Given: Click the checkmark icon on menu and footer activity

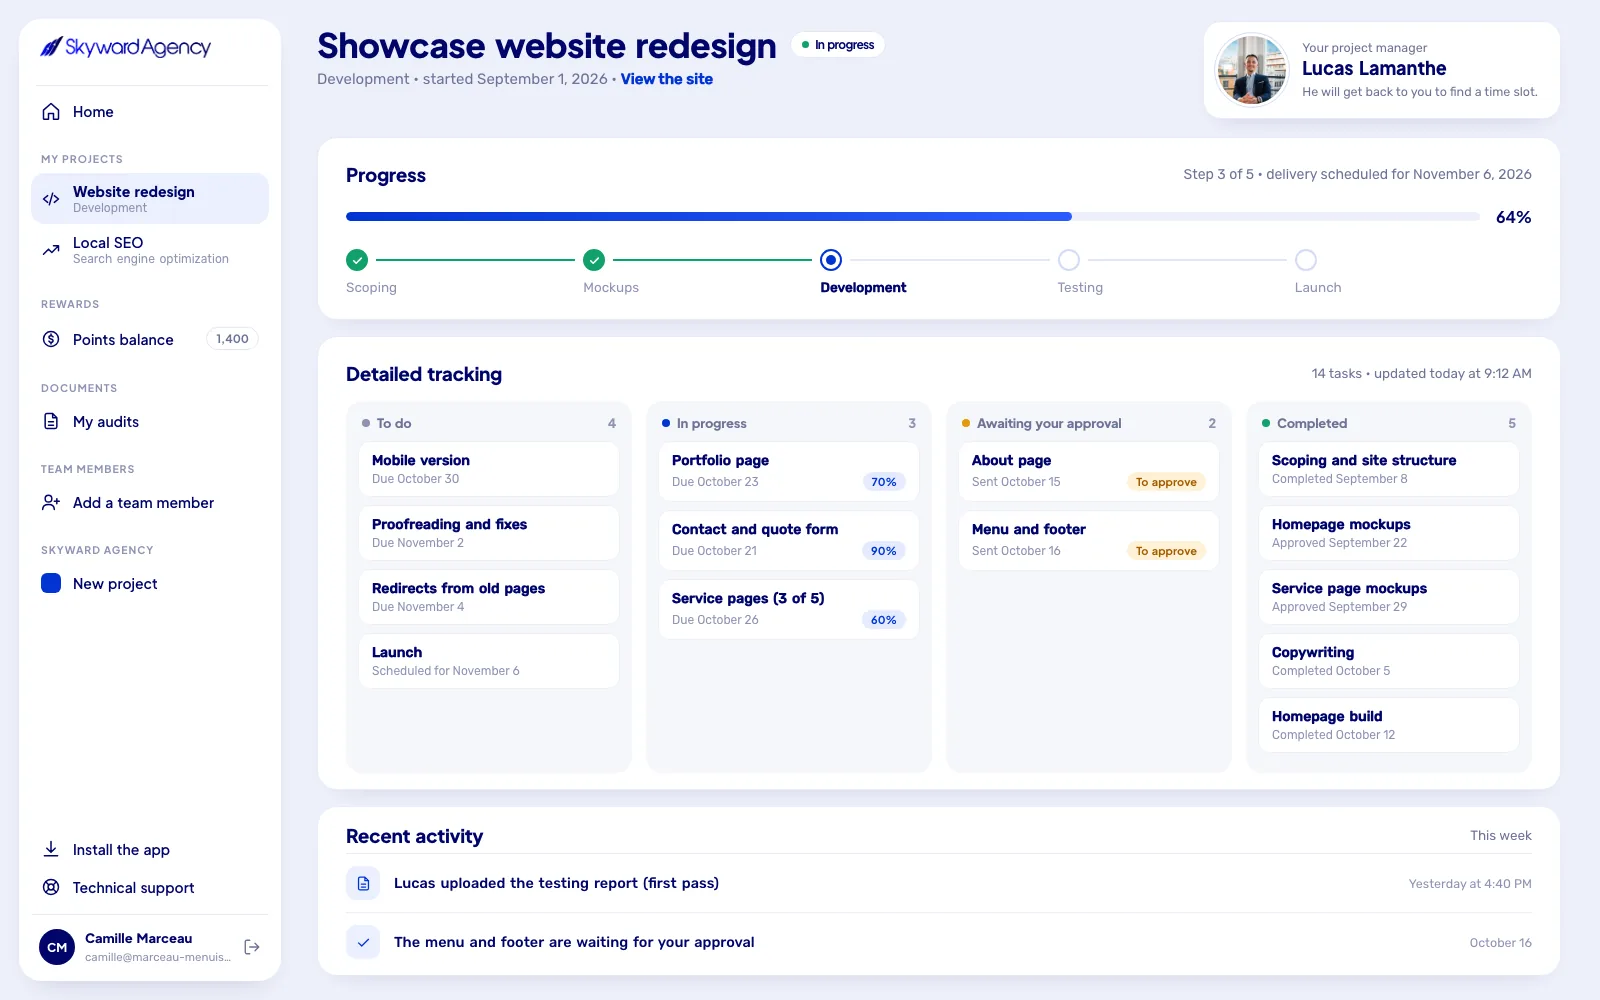Looking at the screenshot, I should point(363,942).
